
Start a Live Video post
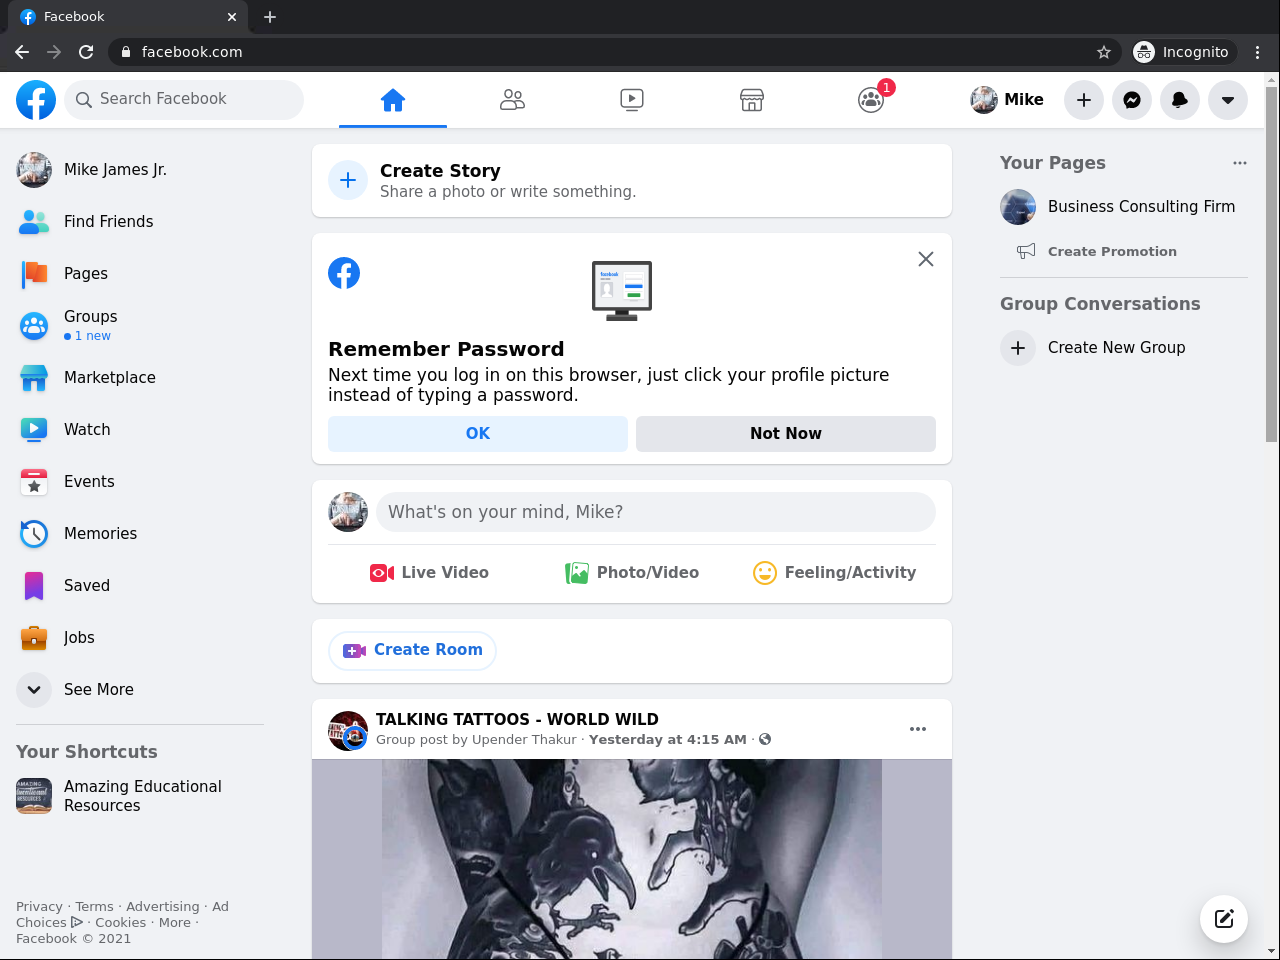(429, 573)
